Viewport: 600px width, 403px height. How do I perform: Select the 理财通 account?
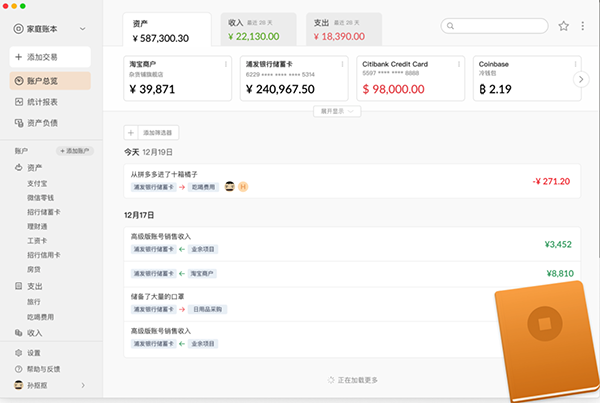pos(37,227)
